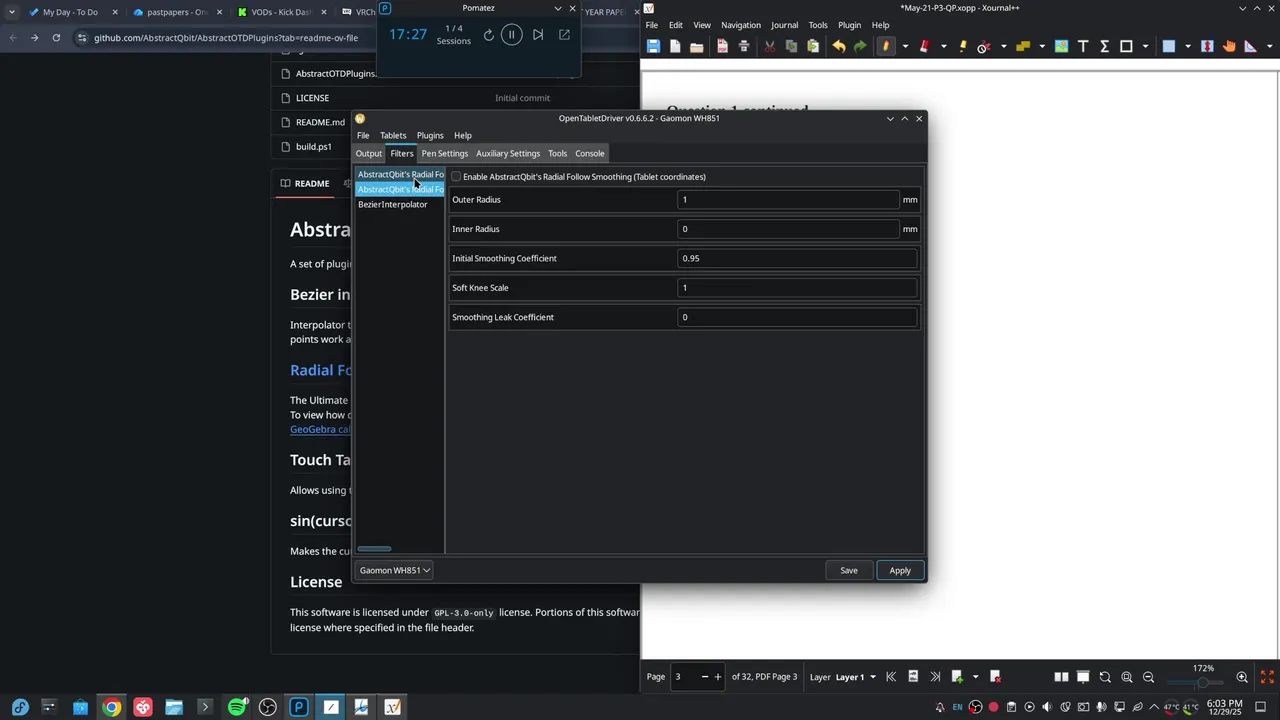The height and width of the screenshot is (720, 1280).
Task: Select the setsquare tool in Xournal++
Action: click(1250, 46)
